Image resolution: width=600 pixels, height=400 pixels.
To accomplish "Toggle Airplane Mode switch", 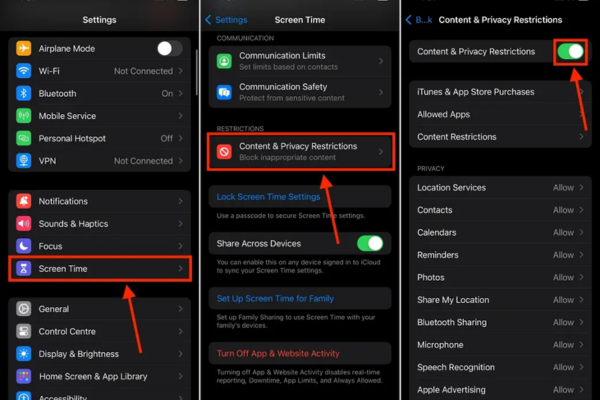I will 170,49.
